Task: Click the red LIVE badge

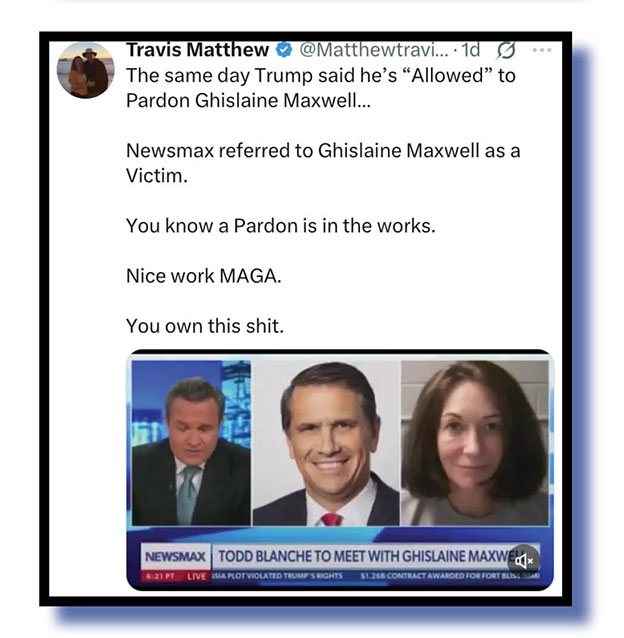Action: click(x=196, y=576)
